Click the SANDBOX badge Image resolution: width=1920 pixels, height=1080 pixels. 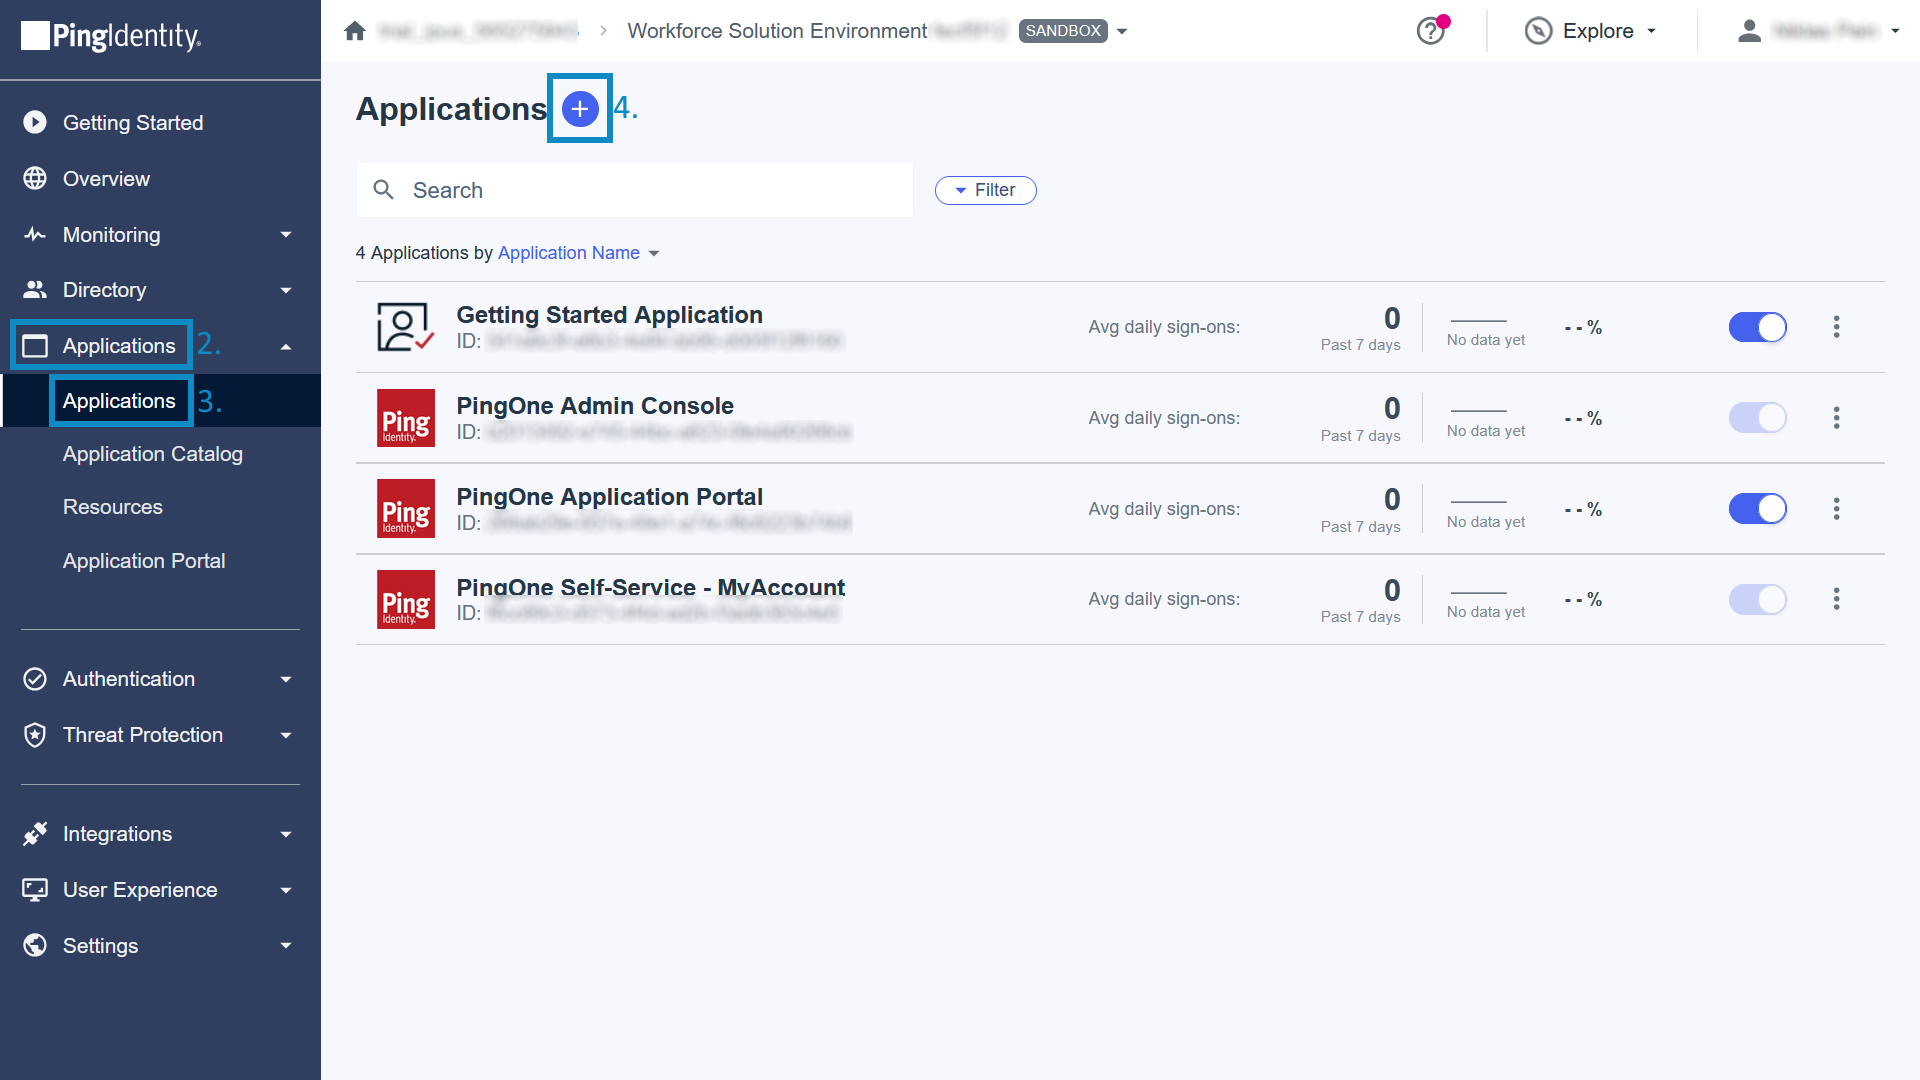coord(1063,31)
